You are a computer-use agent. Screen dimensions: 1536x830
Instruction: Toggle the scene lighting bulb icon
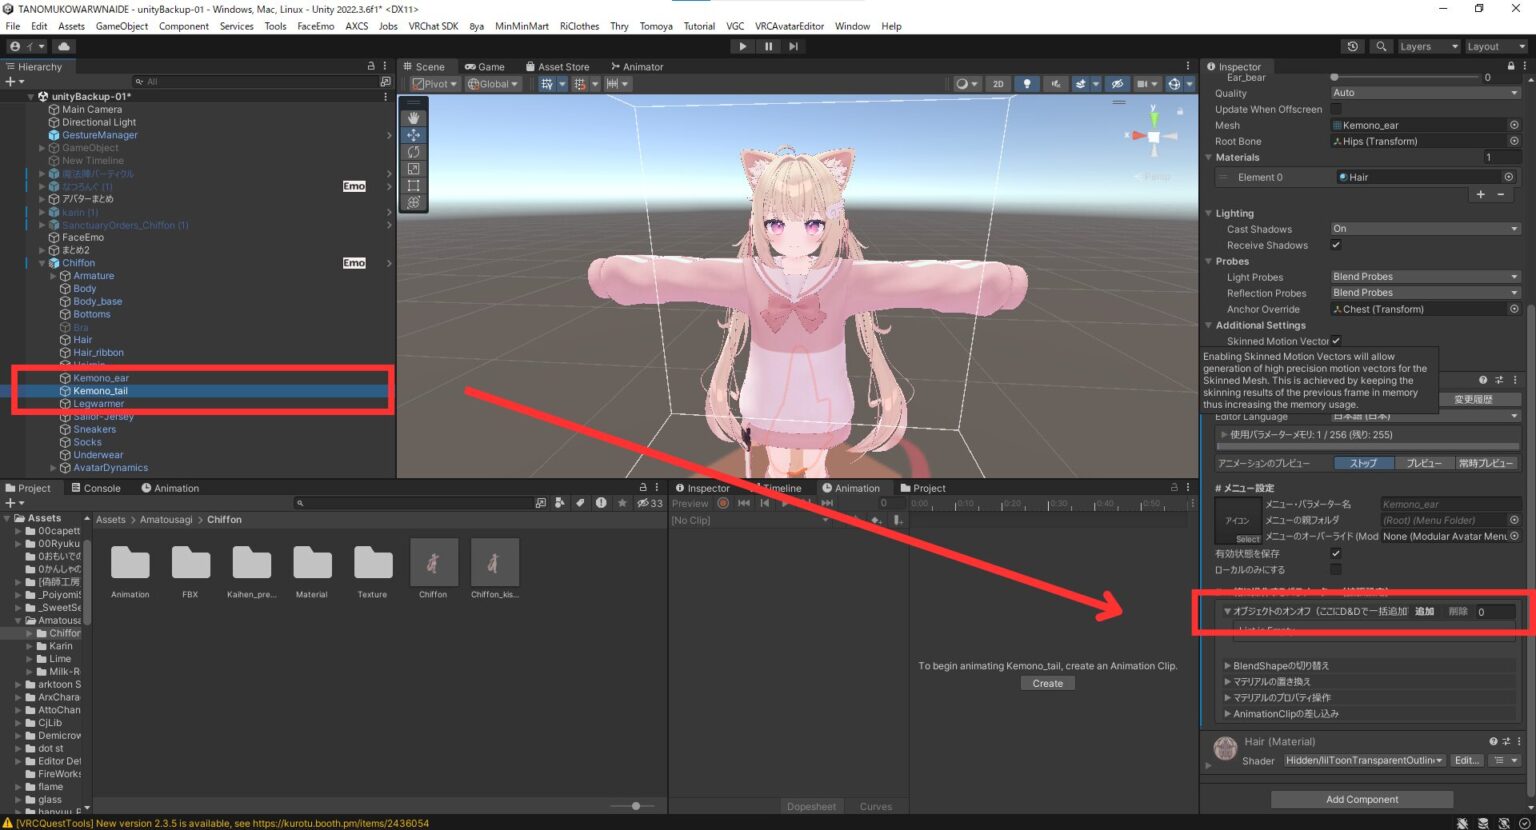1027,84
